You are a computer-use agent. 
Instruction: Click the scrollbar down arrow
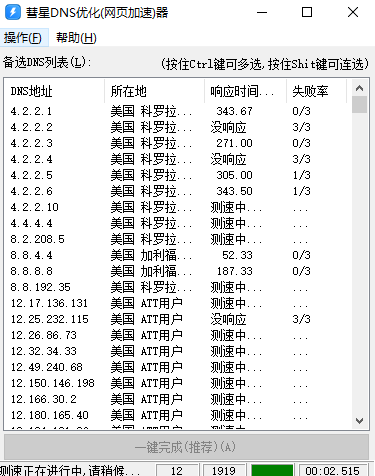pos(359,421)
